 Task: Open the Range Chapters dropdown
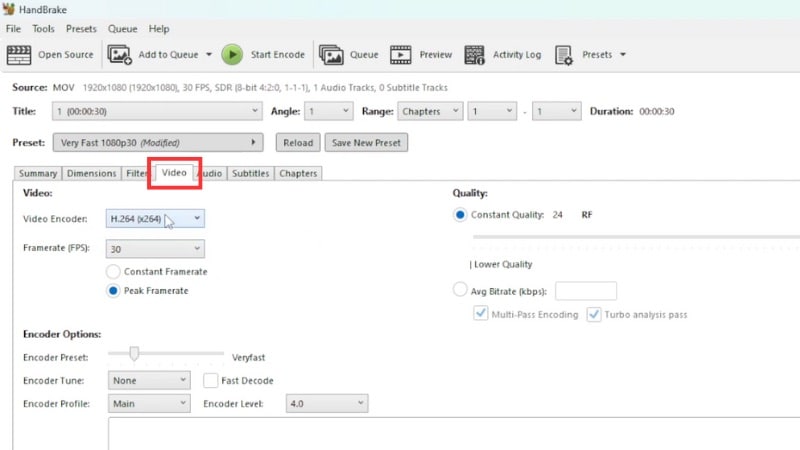(430, 111)
